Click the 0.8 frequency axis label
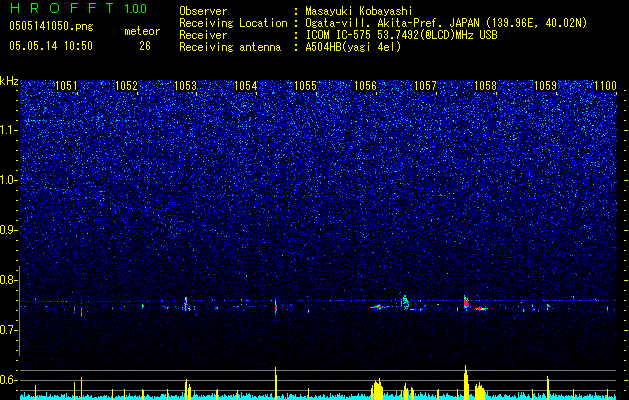The width and height of the screenshot is (629, 400). click(9, 280)
